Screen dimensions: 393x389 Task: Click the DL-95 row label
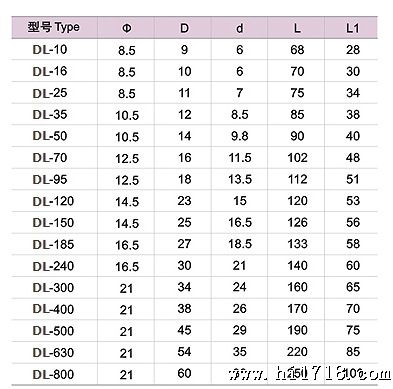tap(50, 179)
